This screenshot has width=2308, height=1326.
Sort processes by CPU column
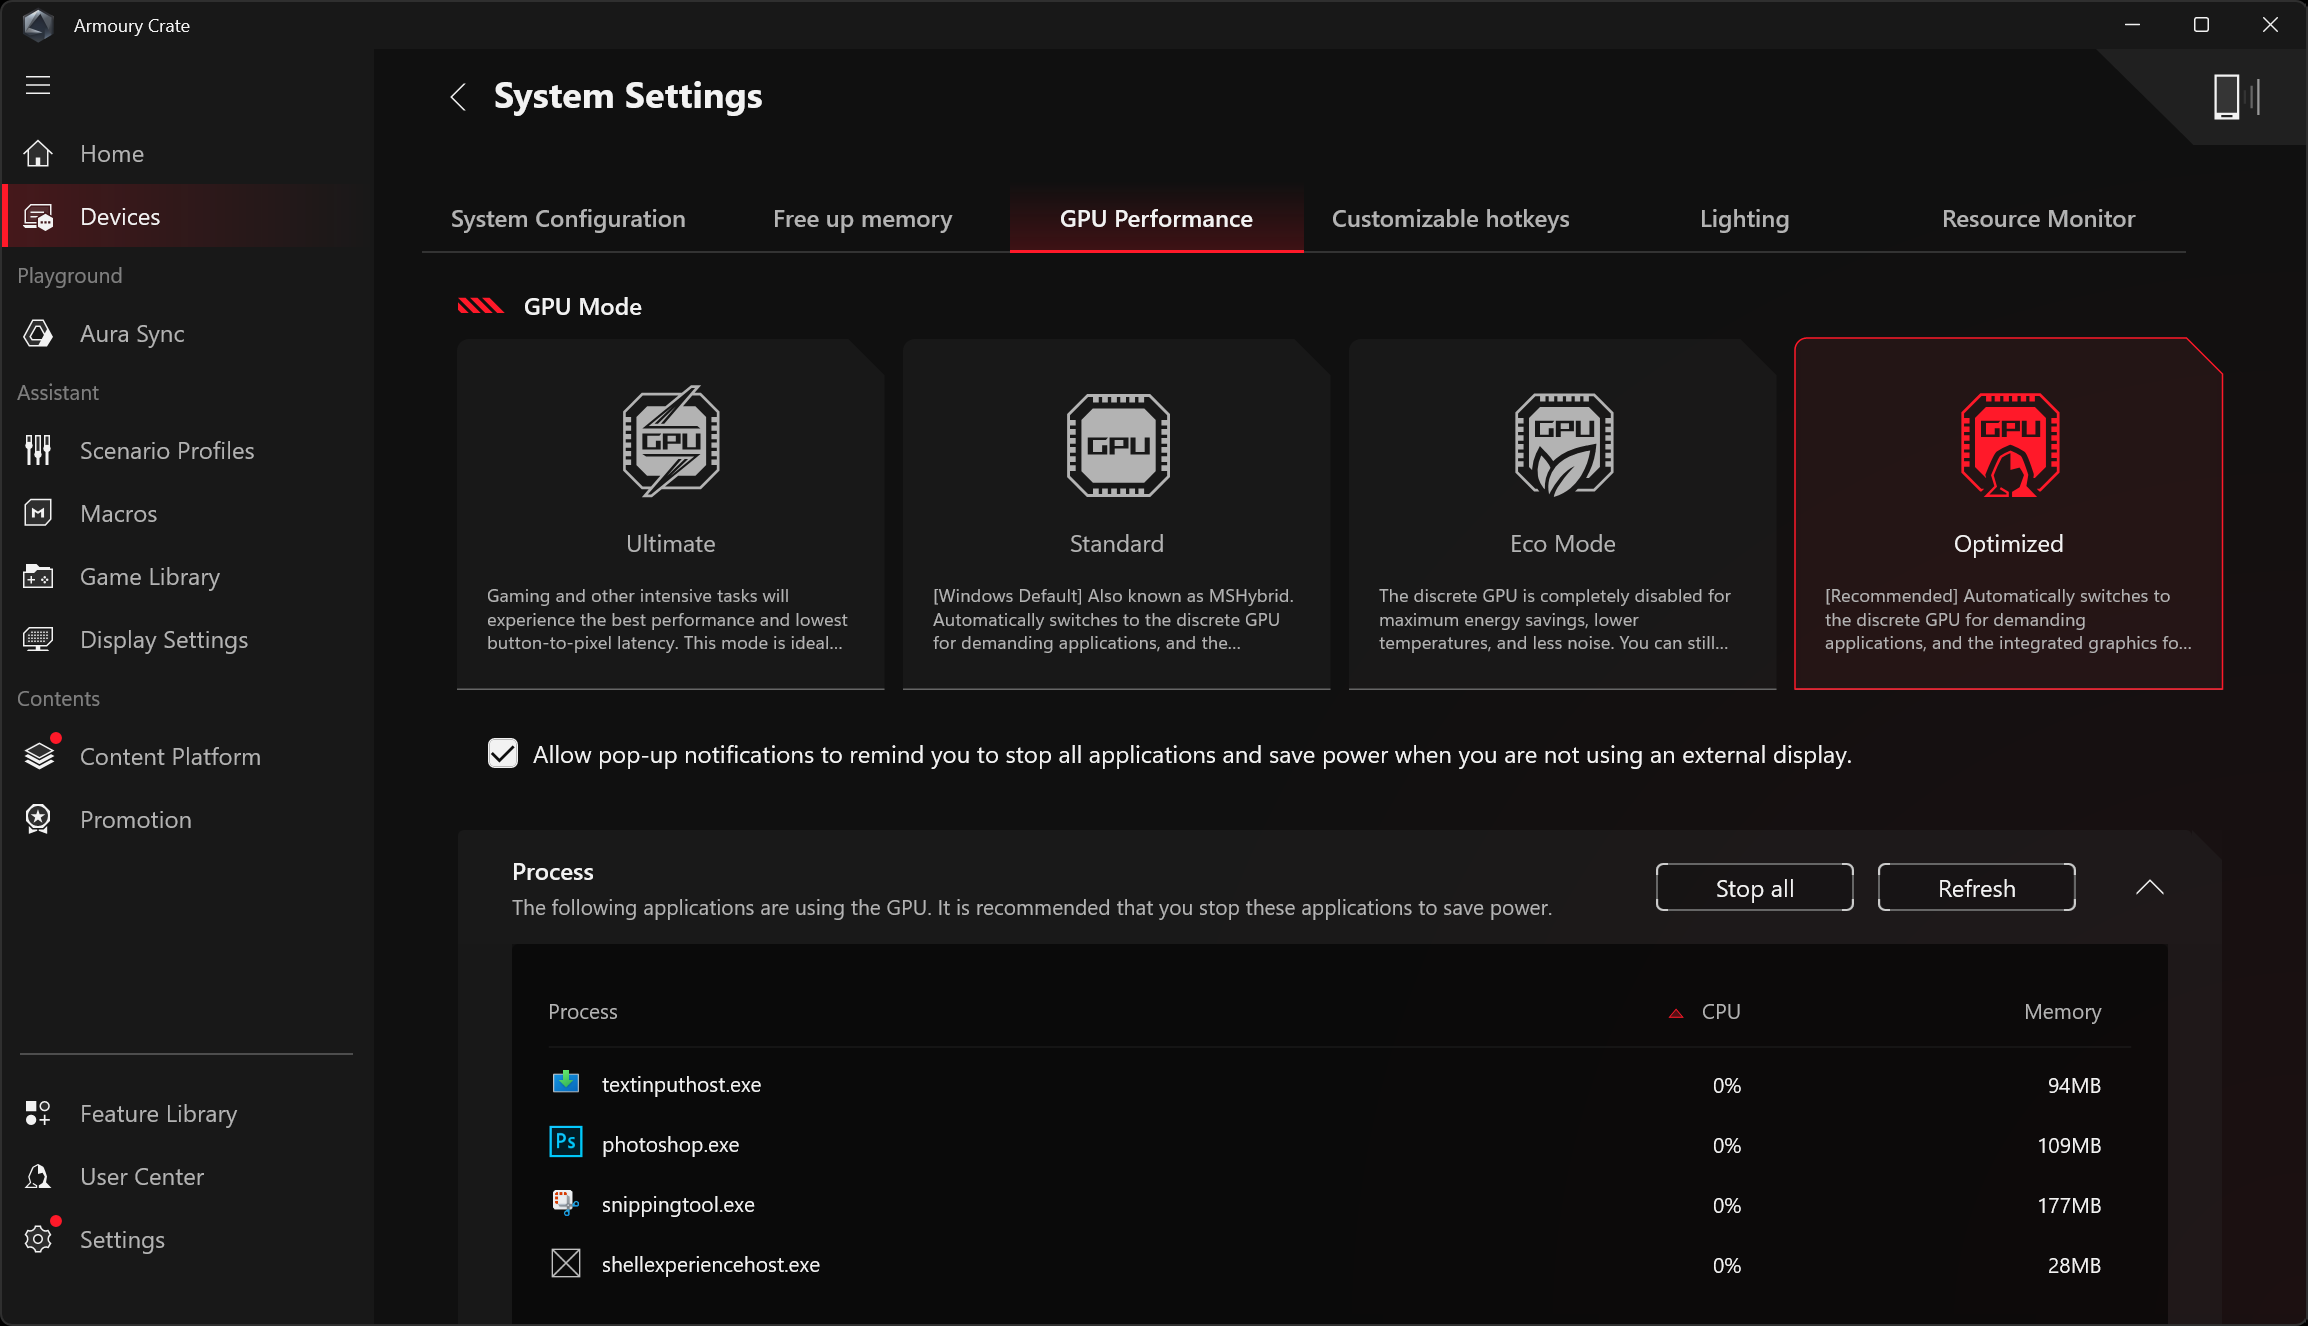click(1720, 1012)
